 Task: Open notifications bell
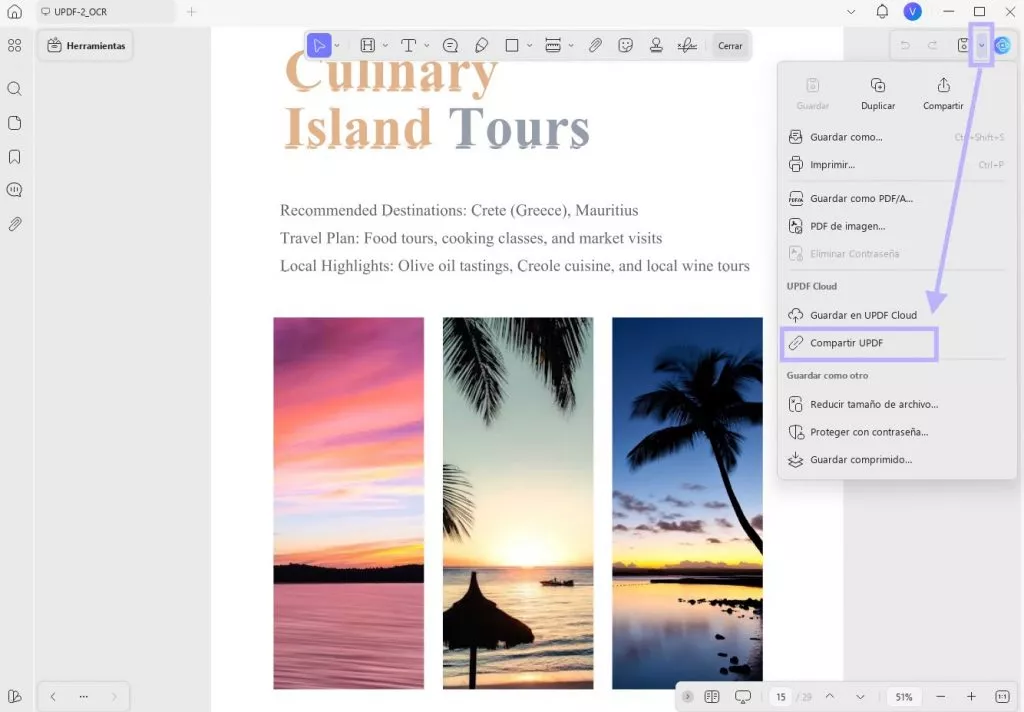[x=882, y=11]
